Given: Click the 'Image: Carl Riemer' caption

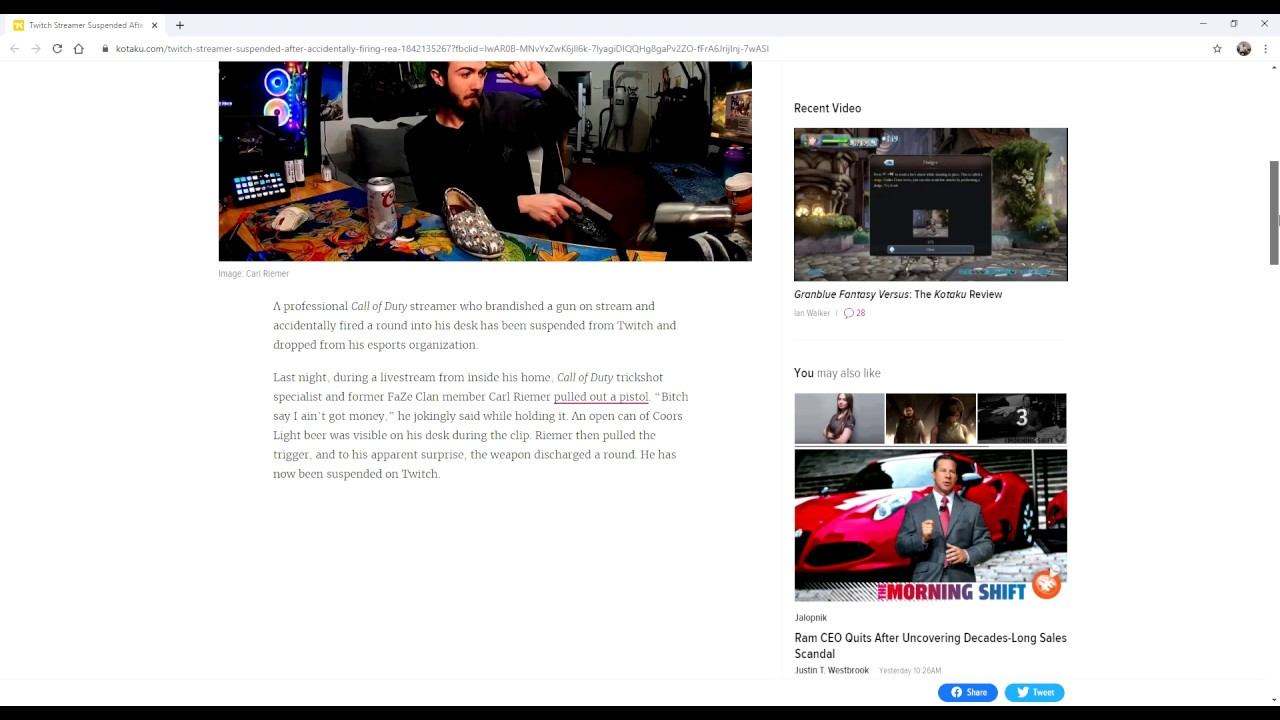Looking at the screenshot, I should click(x=254, y=274).
